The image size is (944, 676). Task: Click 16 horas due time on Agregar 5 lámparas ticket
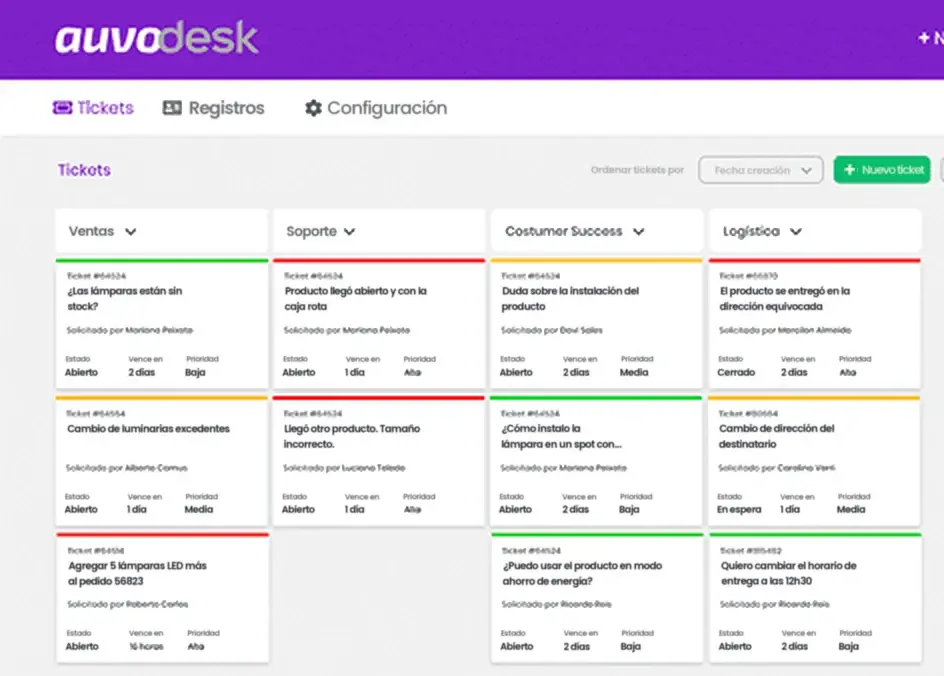[146, 647]
